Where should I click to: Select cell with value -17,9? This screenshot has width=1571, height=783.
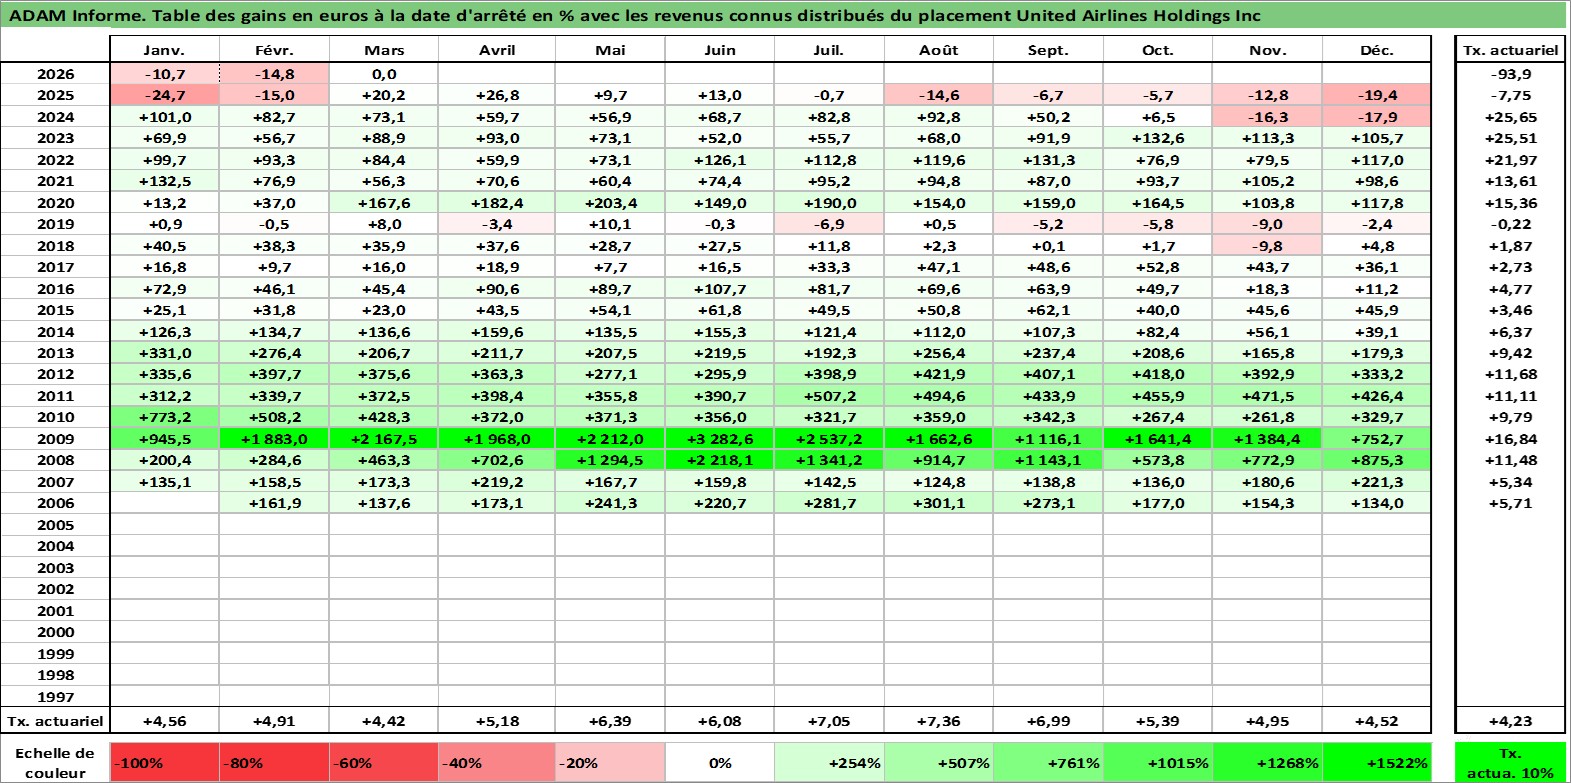(1377, 117)
